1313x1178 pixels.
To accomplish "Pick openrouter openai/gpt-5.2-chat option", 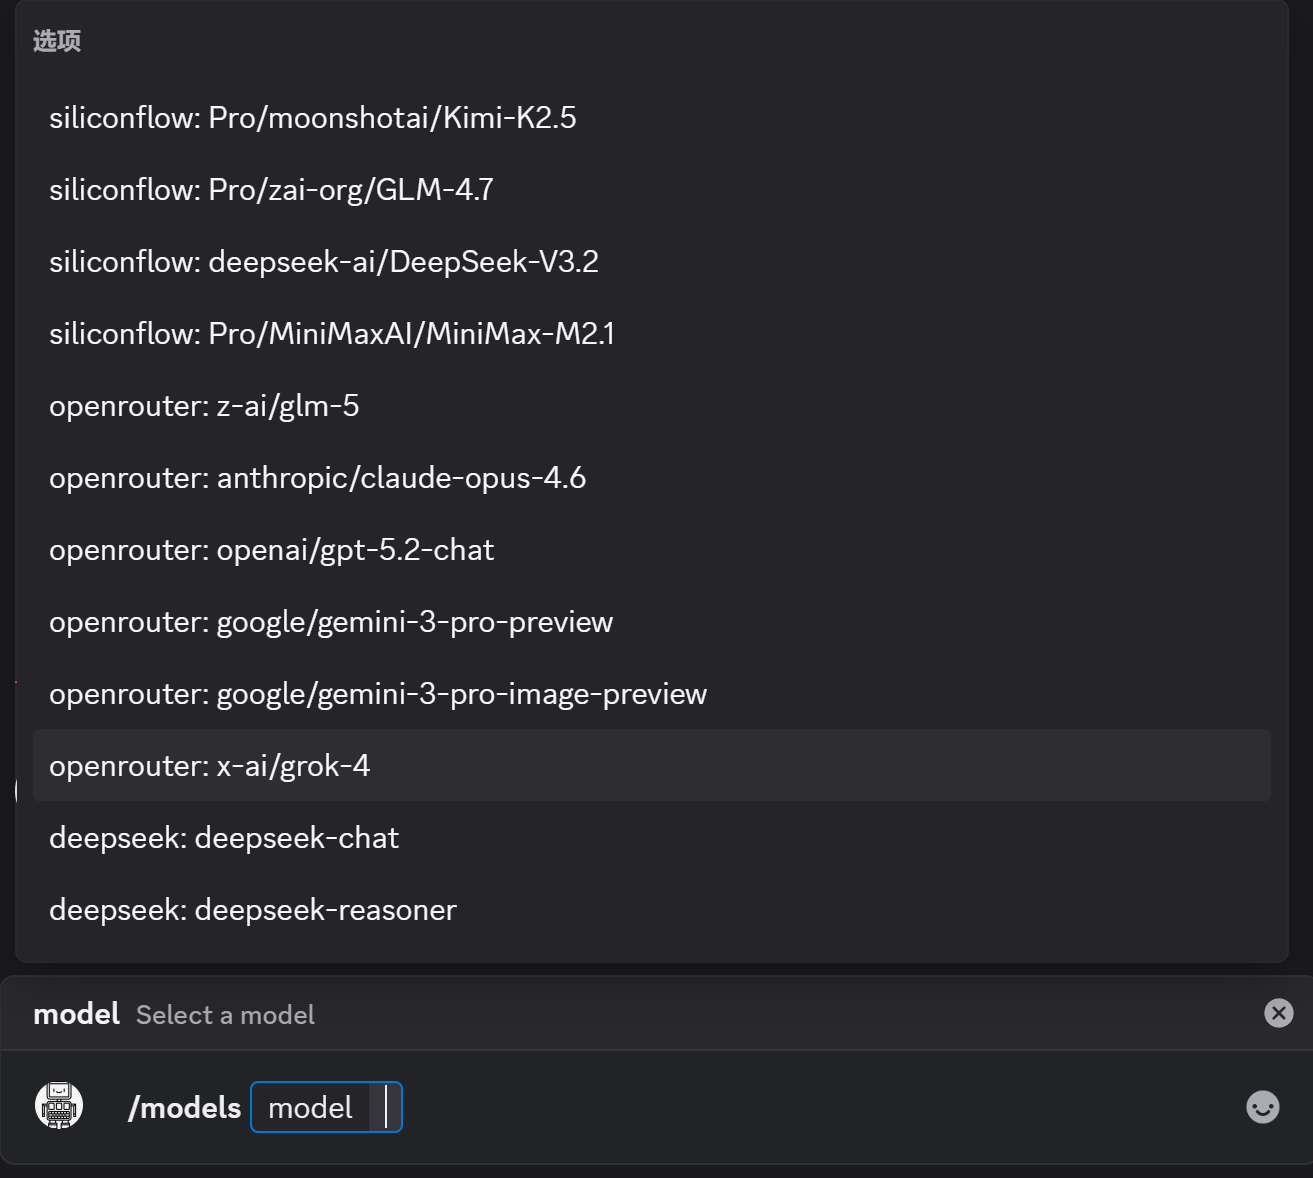I will [x=271, y=550].
